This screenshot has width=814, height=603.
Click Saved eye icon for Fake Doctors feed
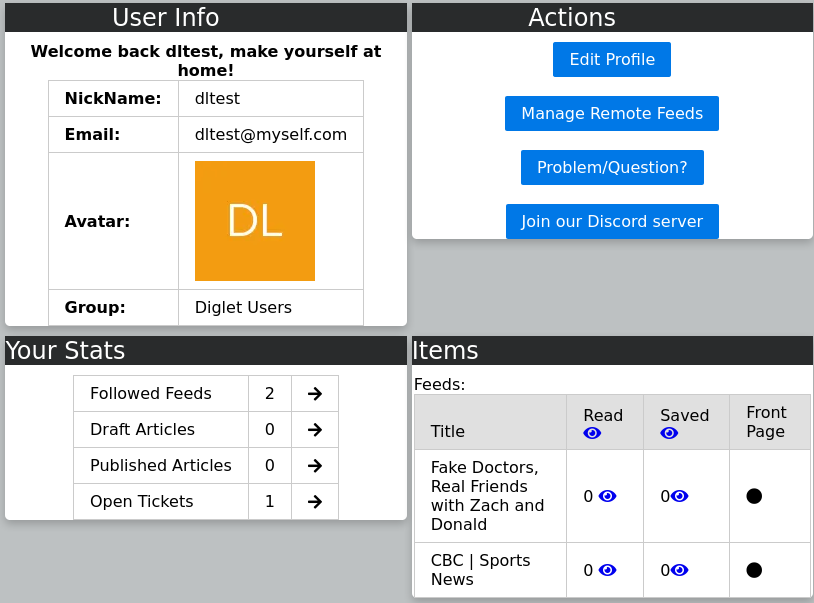click(680, 496)
